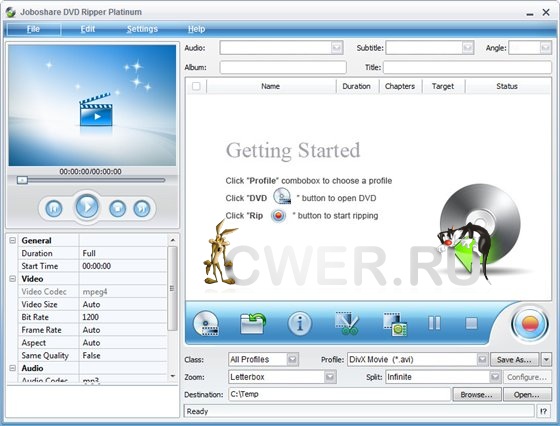This screenshot has width=560, height=426.
Task: Click the properties panel scrollbar thumb
Action: [x=172, y=289]
